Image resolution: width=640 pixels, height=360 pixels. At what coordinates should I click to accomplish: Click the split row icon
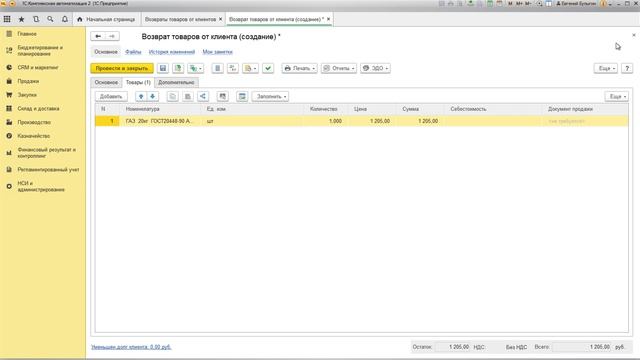click(203, 96)
